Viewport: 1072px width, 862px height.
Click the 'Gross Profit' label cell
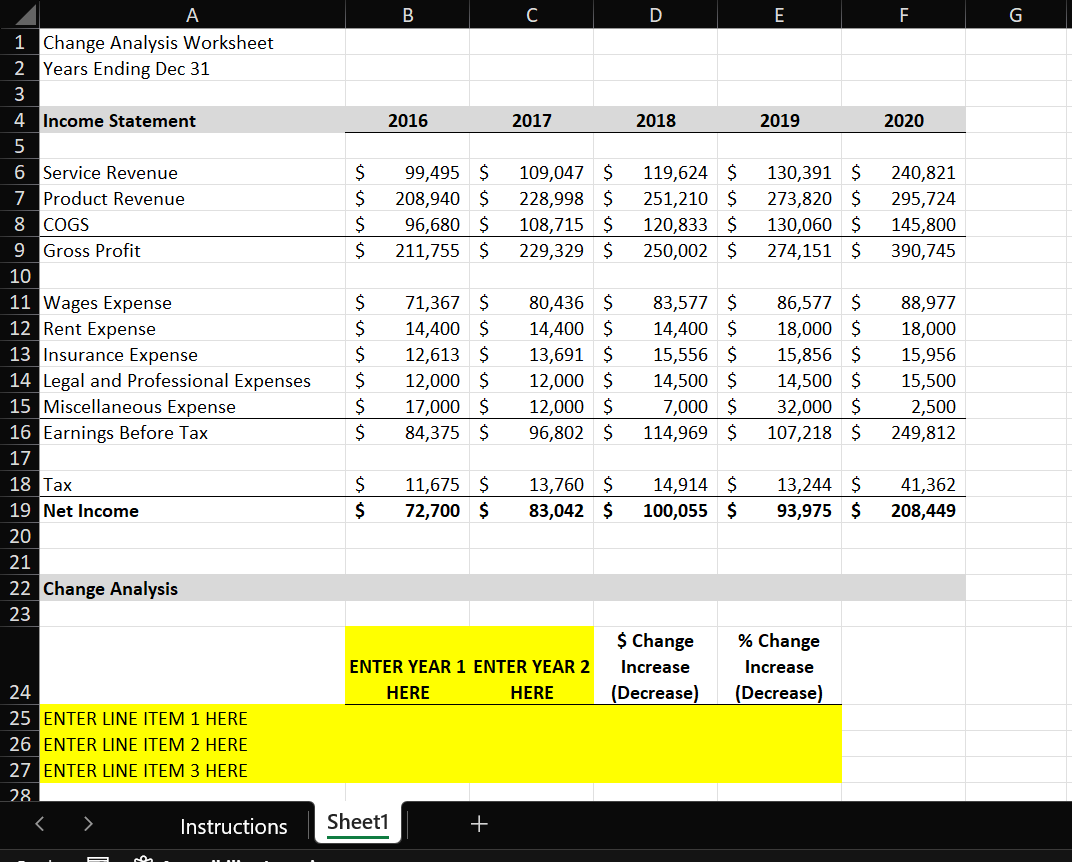[x=192, y=250]
